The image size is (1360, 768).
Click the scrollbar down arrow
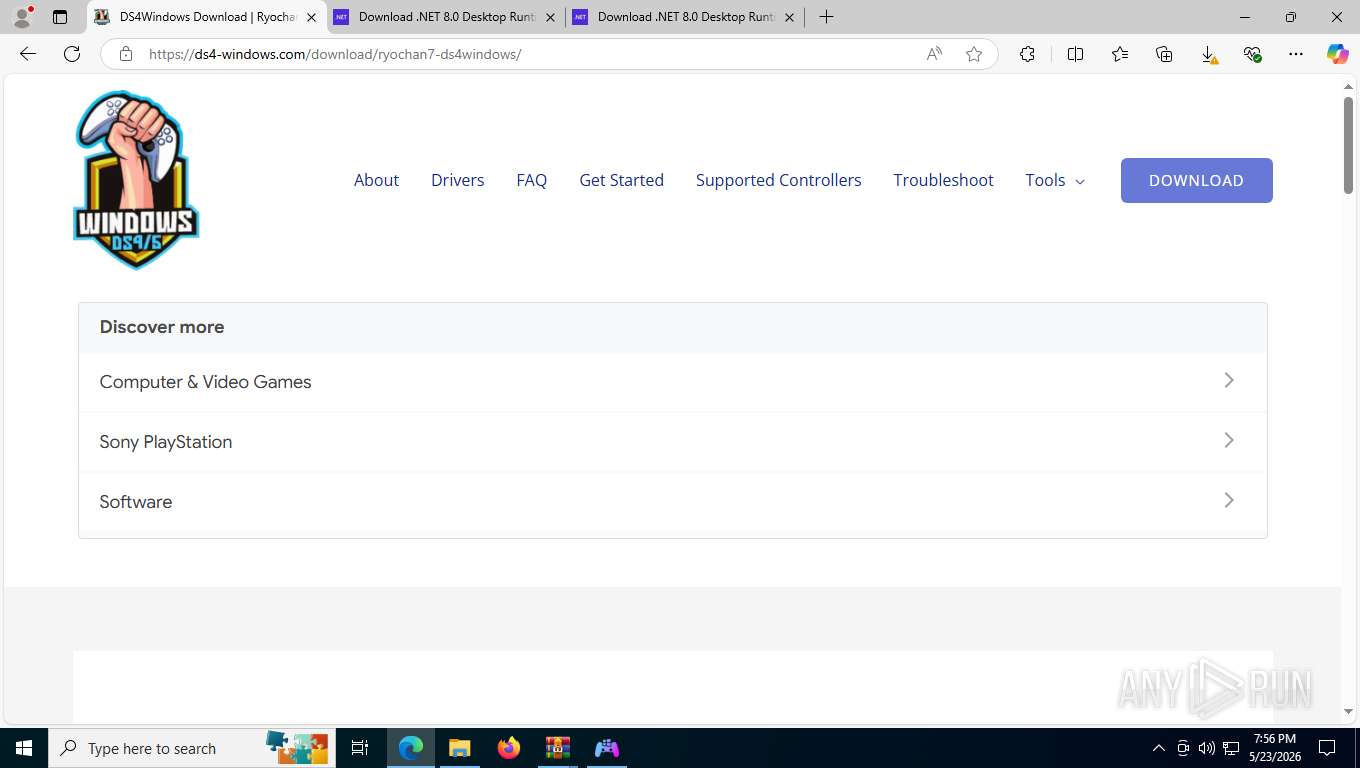tap(1348, 711)
